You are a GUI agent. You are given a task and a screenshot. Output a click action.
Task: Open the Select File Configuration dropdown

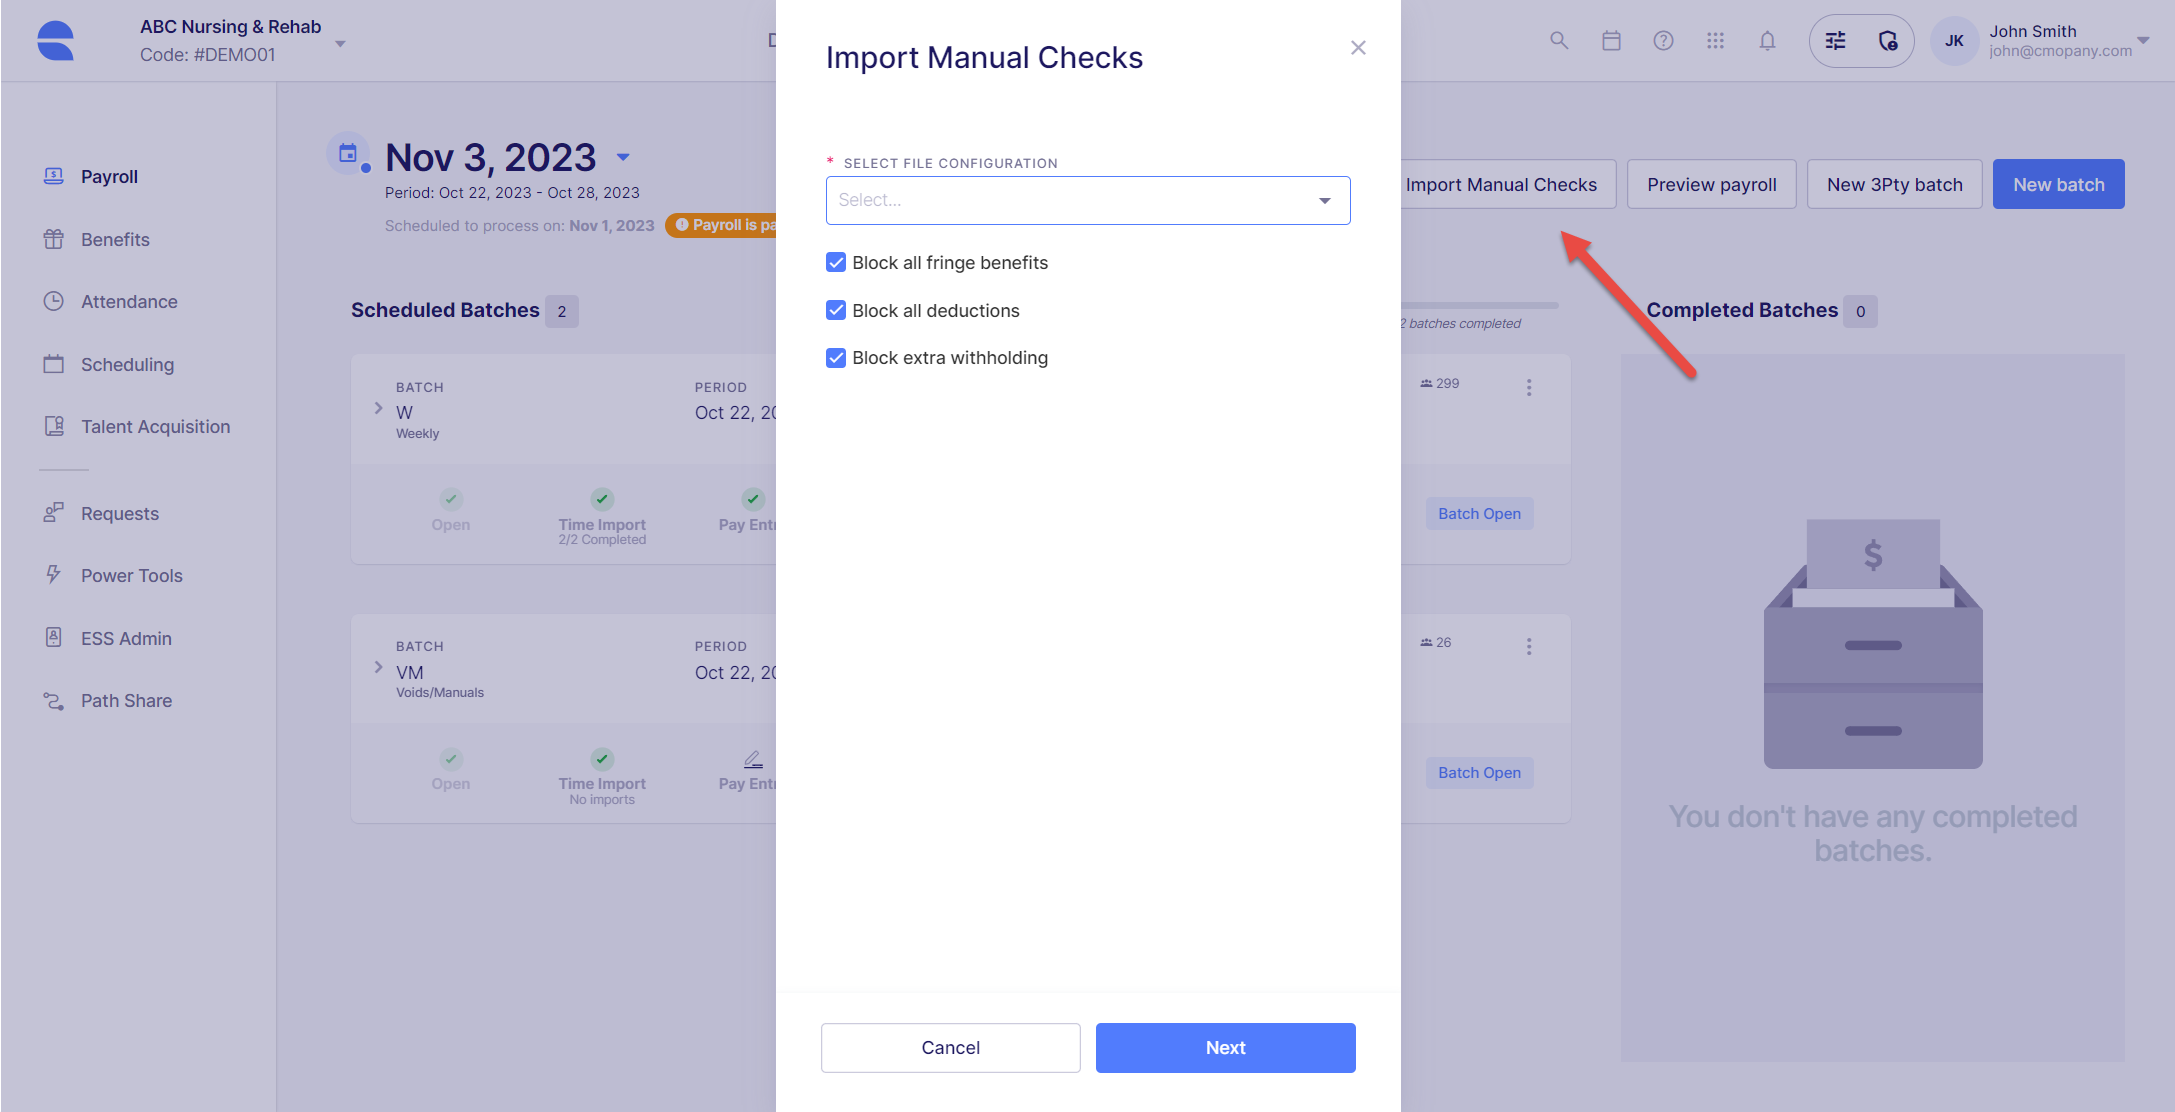1088,200
